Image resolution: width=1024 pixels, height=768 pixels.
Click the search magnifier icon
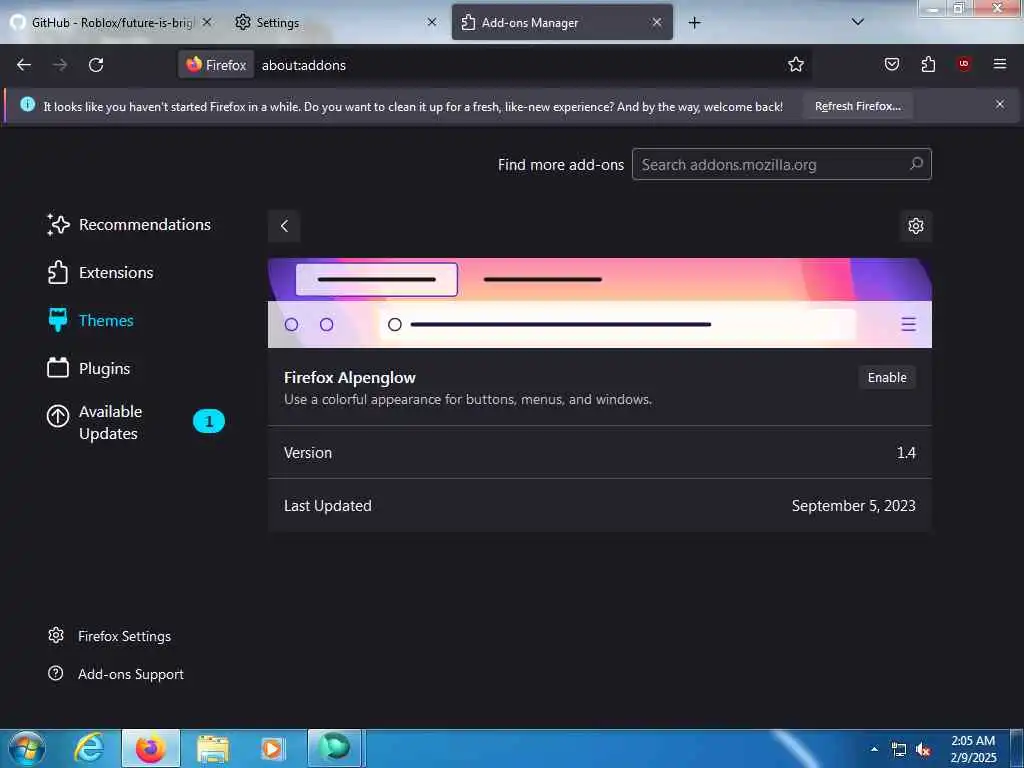click(916, 164)
